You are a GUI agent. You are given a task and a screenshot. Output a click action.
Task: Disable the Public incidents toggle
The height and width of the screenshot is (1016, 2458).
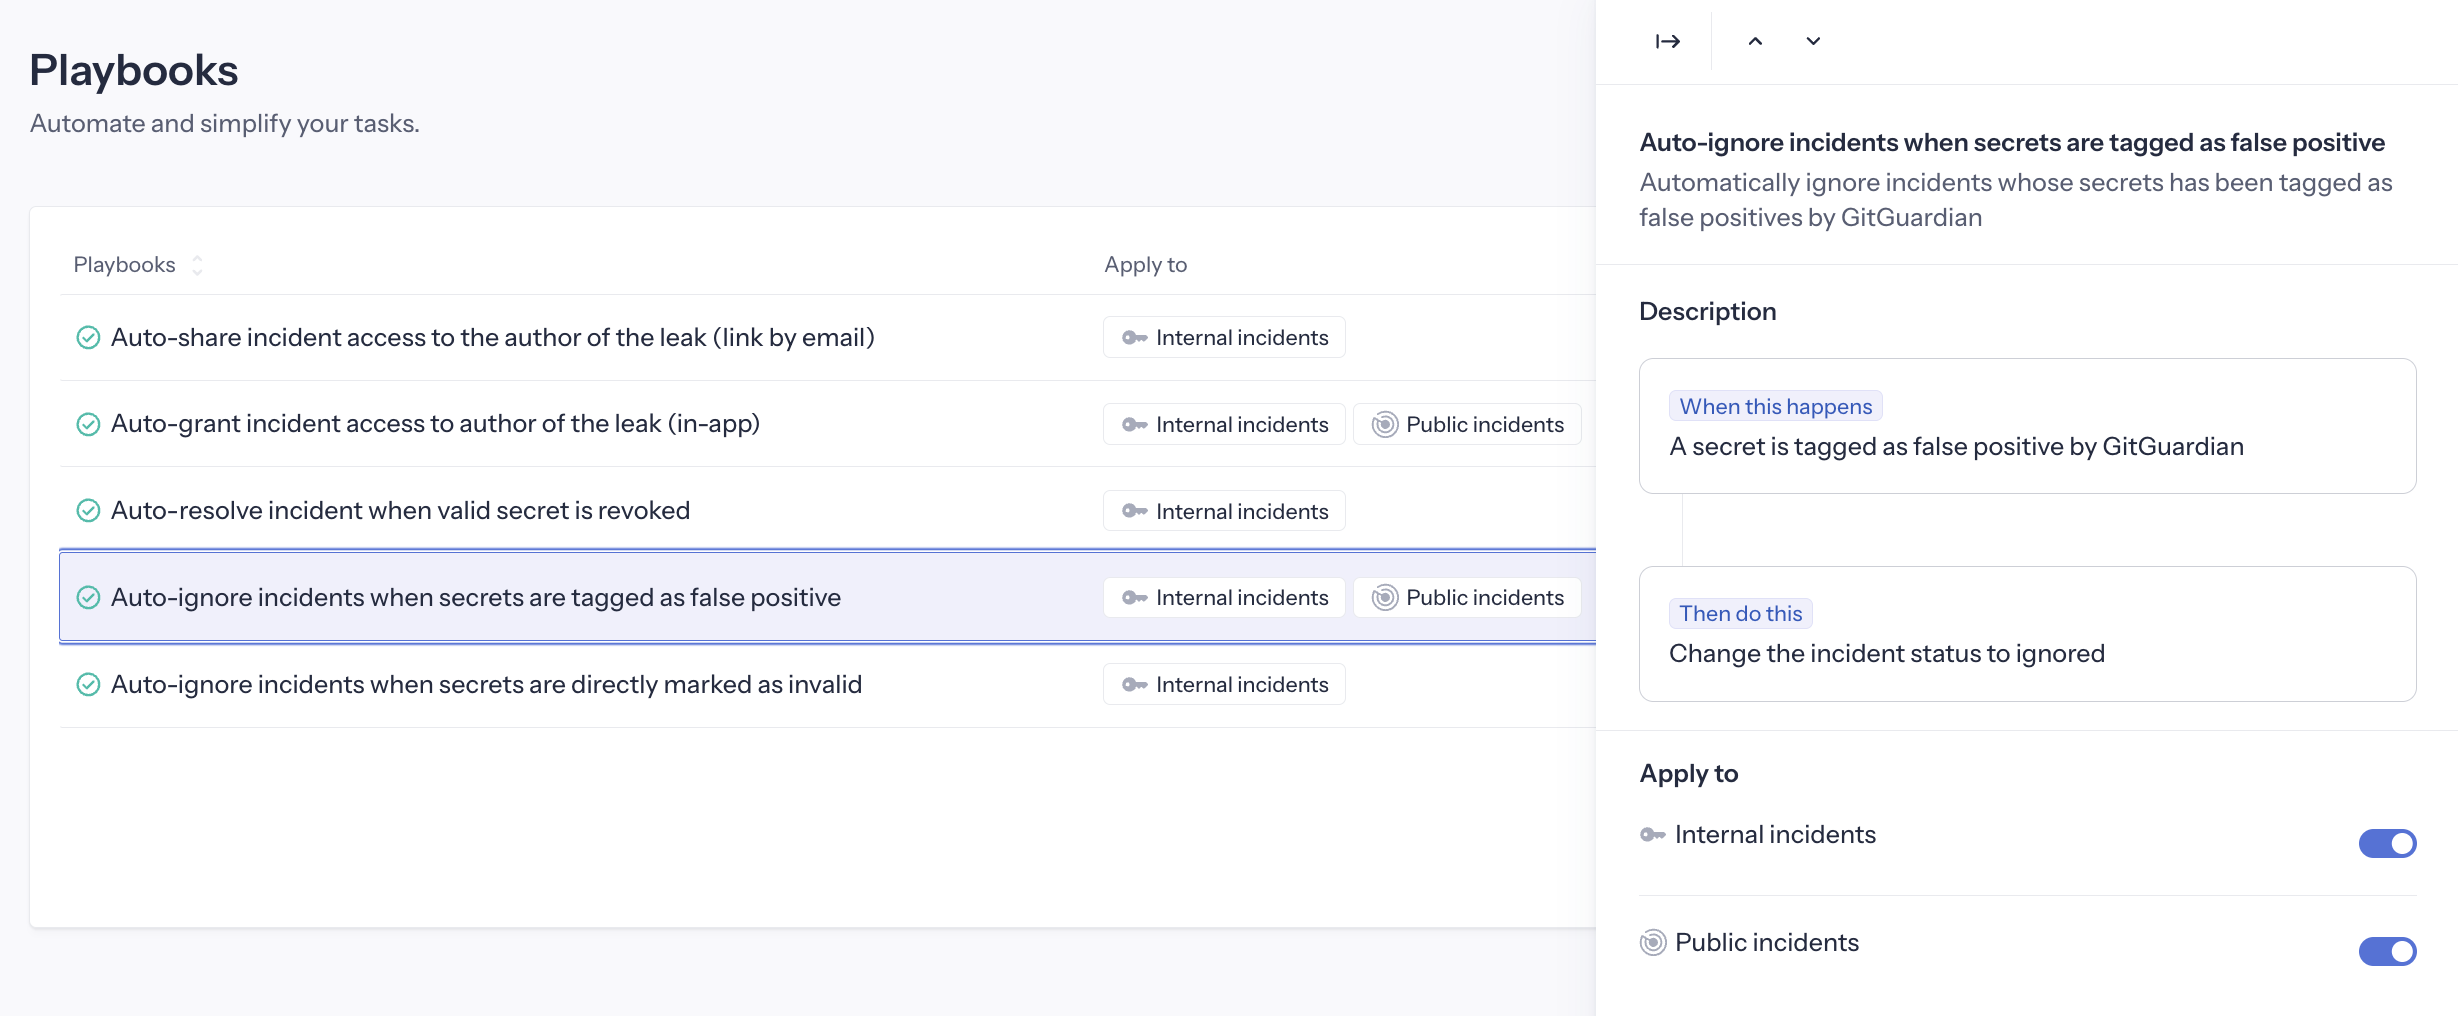(x=2387, y=951)
